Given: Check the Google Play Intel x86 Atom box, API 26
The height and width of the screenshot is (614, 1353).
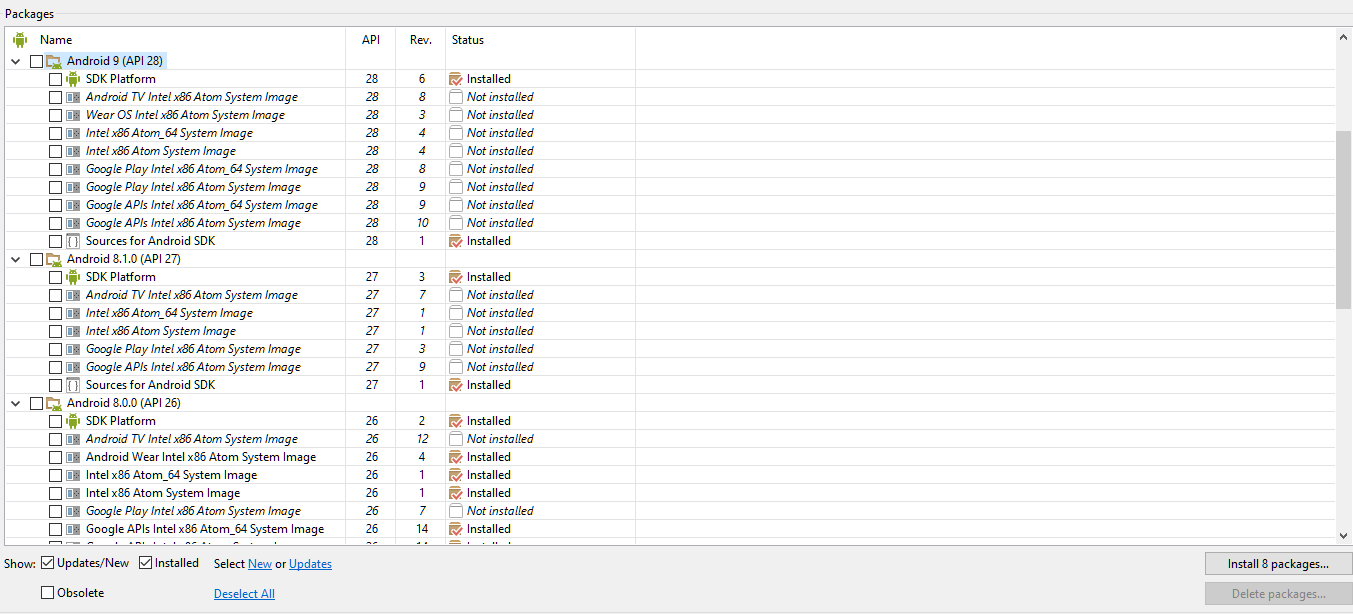Looking at the screenshot, I should (56, 511).
